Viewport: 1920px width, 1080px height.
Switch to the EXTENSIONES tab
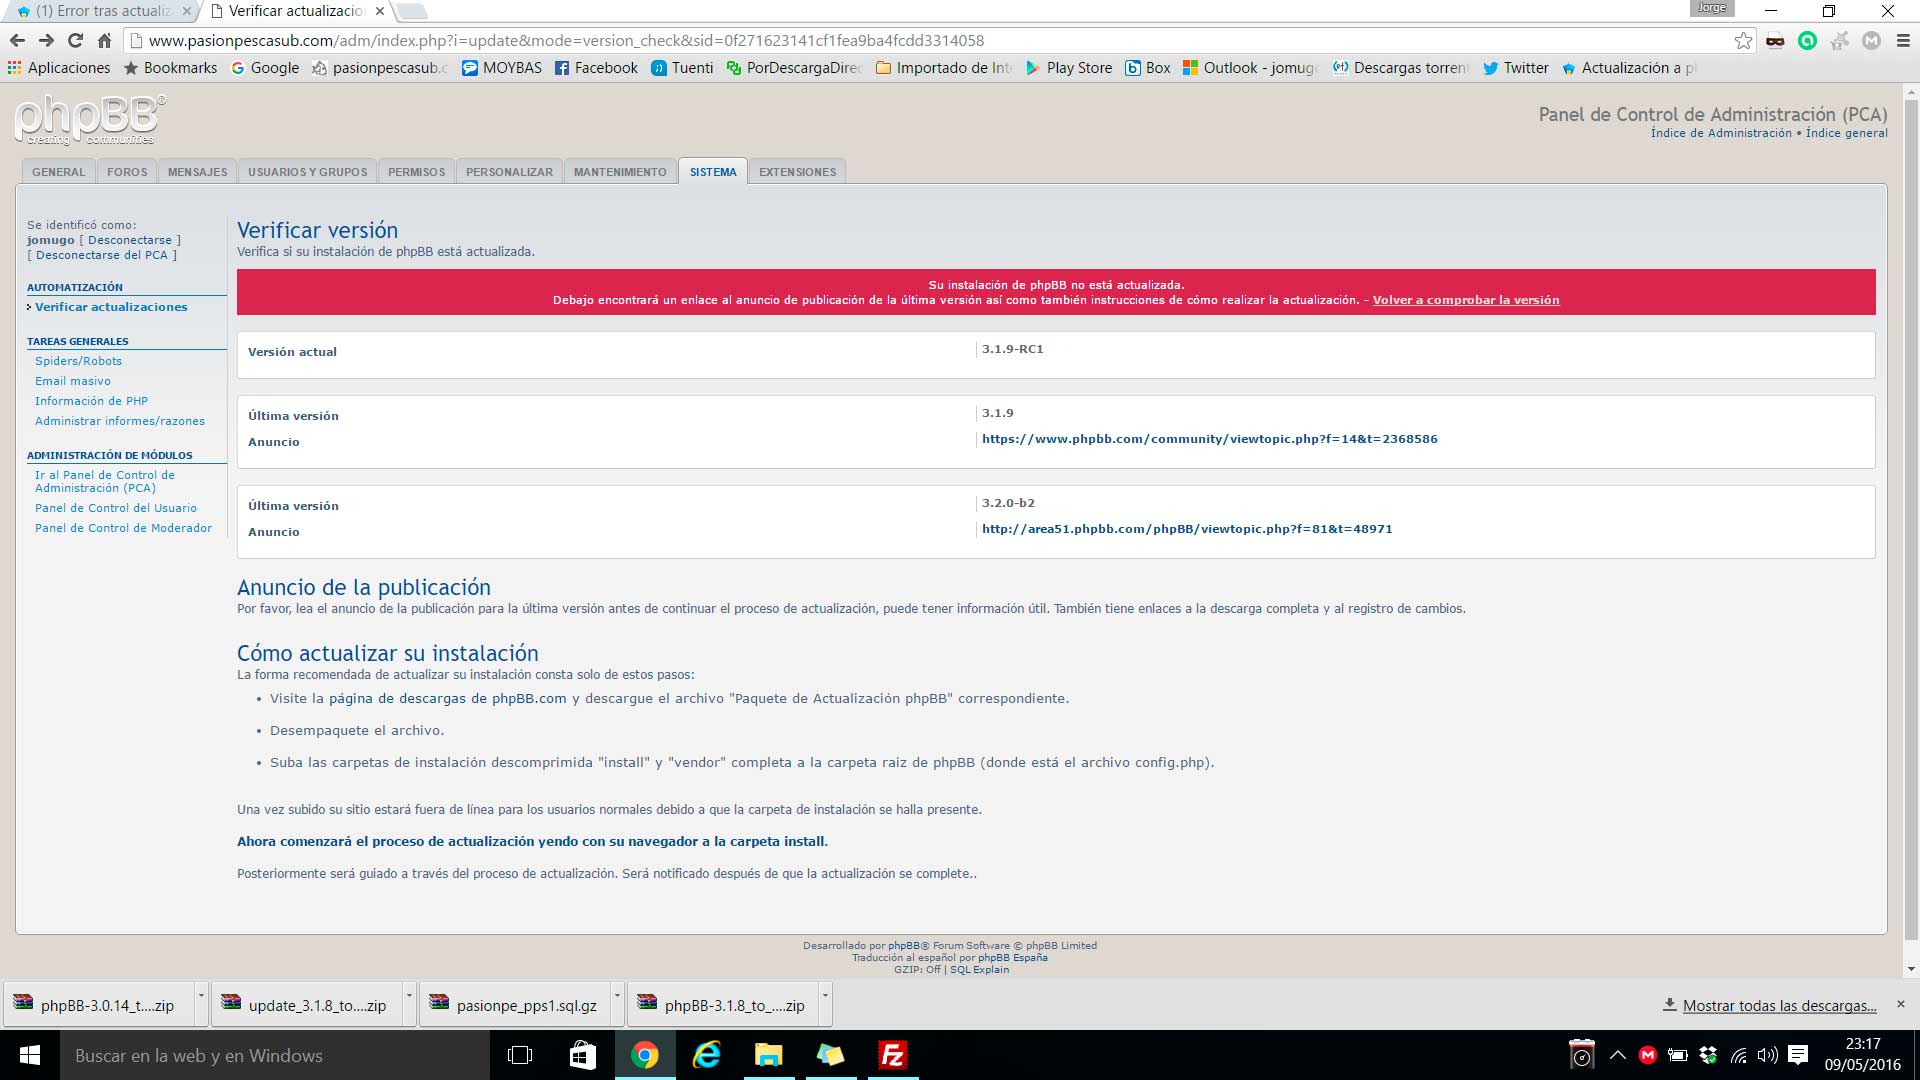pos(797,172)
